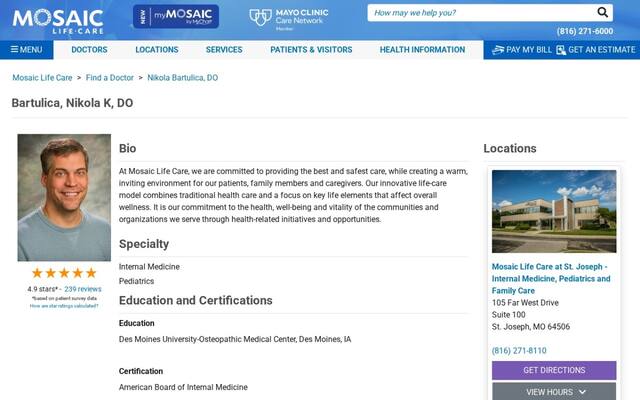This screenshot has width=640, height=400.
Task: Call the (816) 271-6000 header number
Action: [584, 31]
